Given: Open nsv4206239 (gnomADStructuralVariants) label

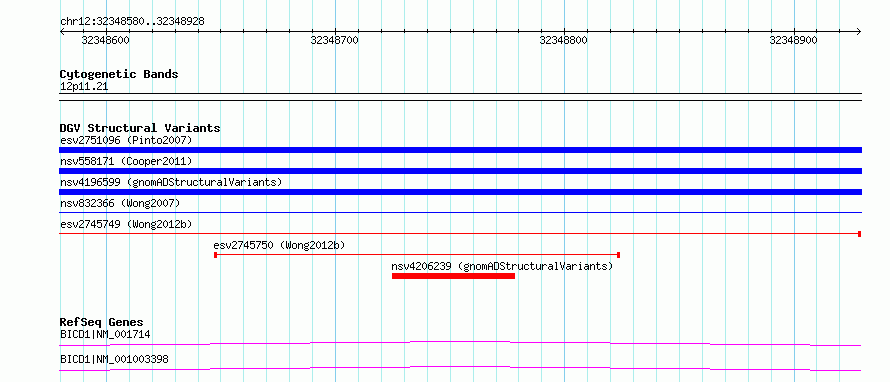Looking at the screenshot, I should coord(502,266).
